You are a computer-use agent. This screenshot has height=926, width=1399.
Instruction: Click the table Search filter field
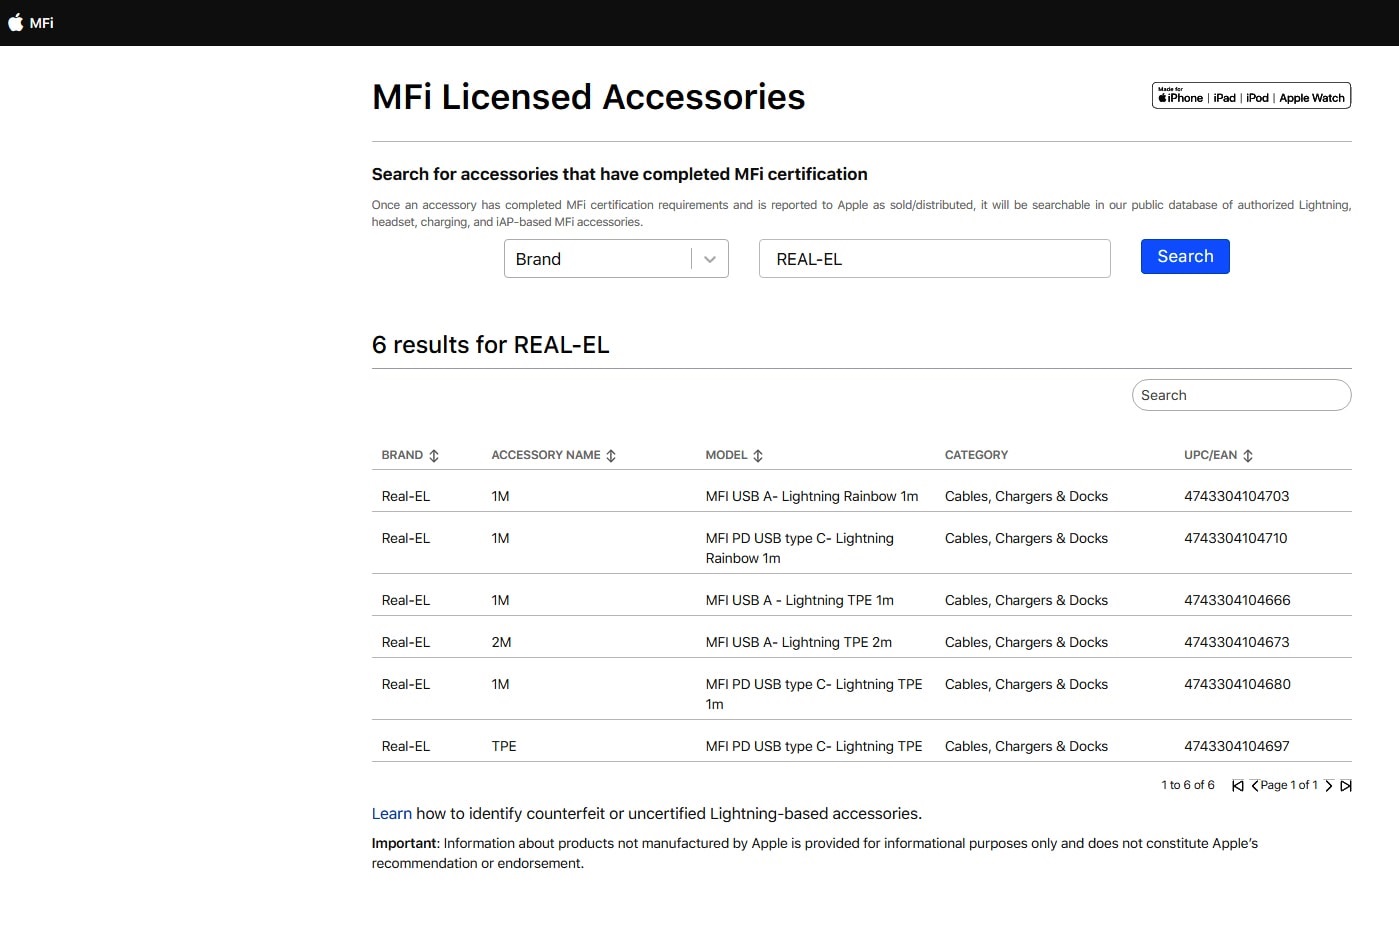[x=1241, y=395]
